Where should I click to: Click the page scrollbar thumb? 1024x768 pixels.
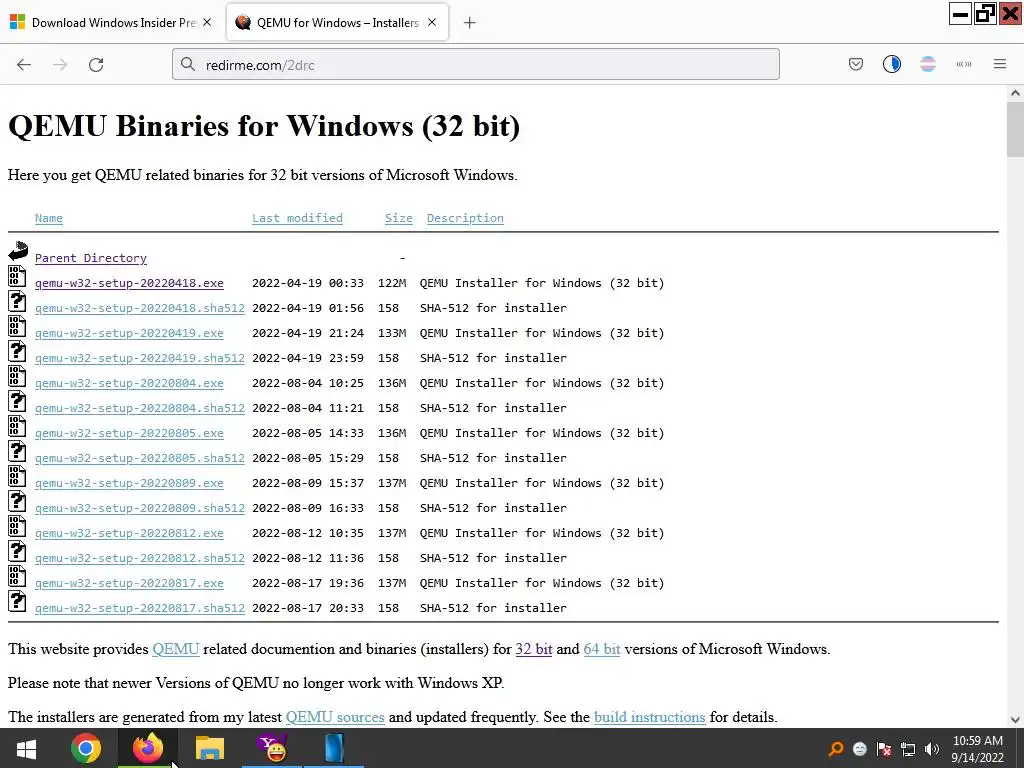(x=1015, y=130)
